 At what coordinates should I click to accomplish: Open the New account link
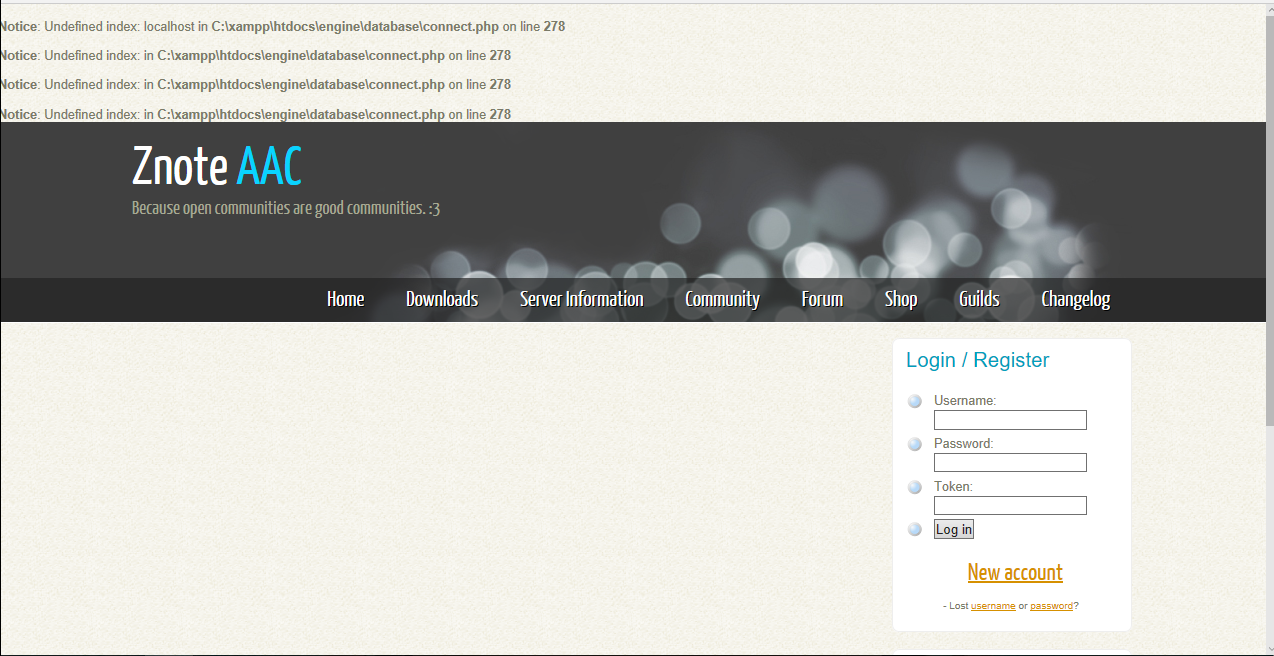tap(1015, 573)
